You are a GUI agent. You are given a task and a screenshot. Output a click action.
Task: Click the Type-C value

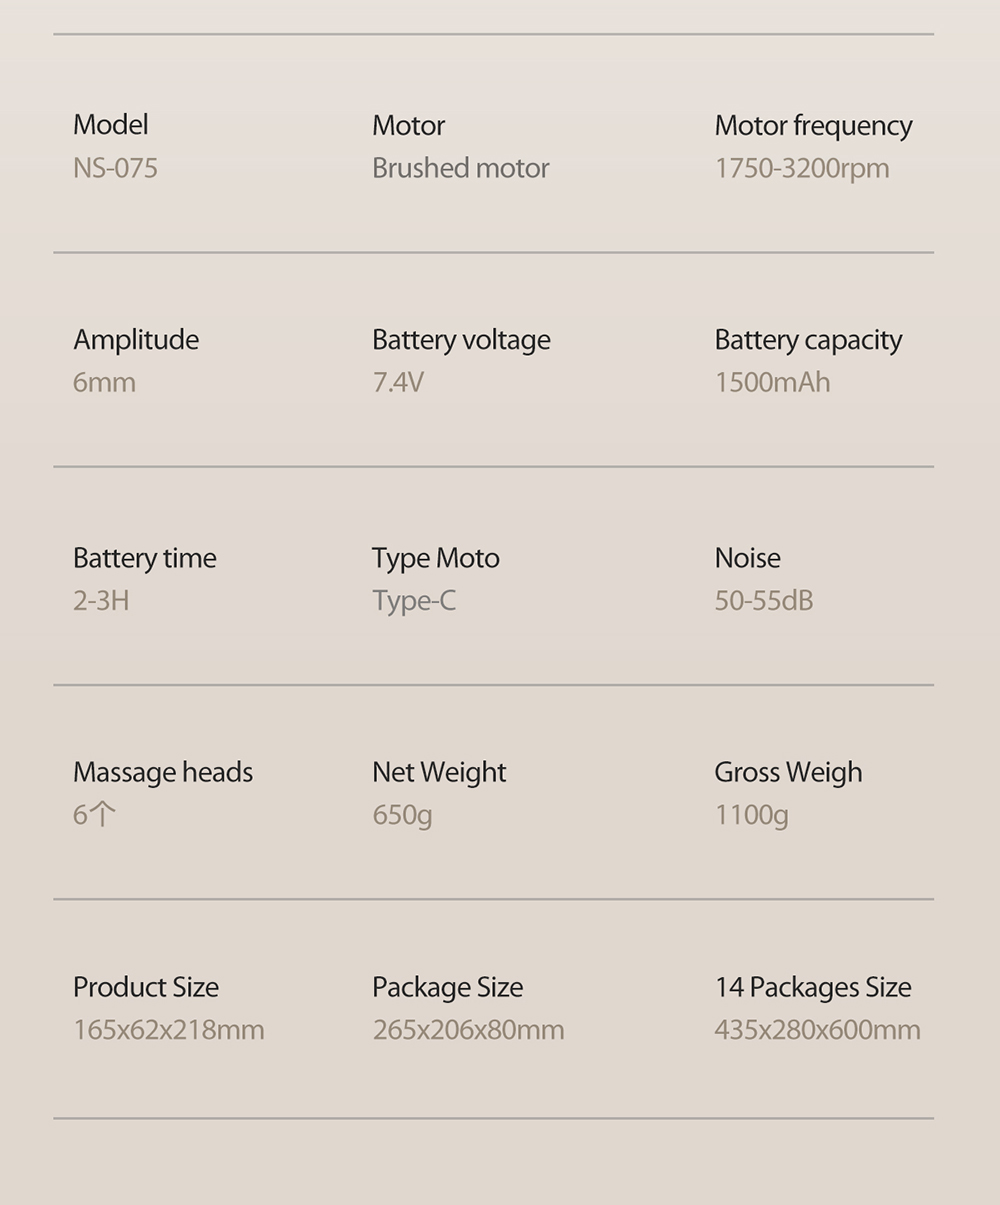tap(414, 602)
